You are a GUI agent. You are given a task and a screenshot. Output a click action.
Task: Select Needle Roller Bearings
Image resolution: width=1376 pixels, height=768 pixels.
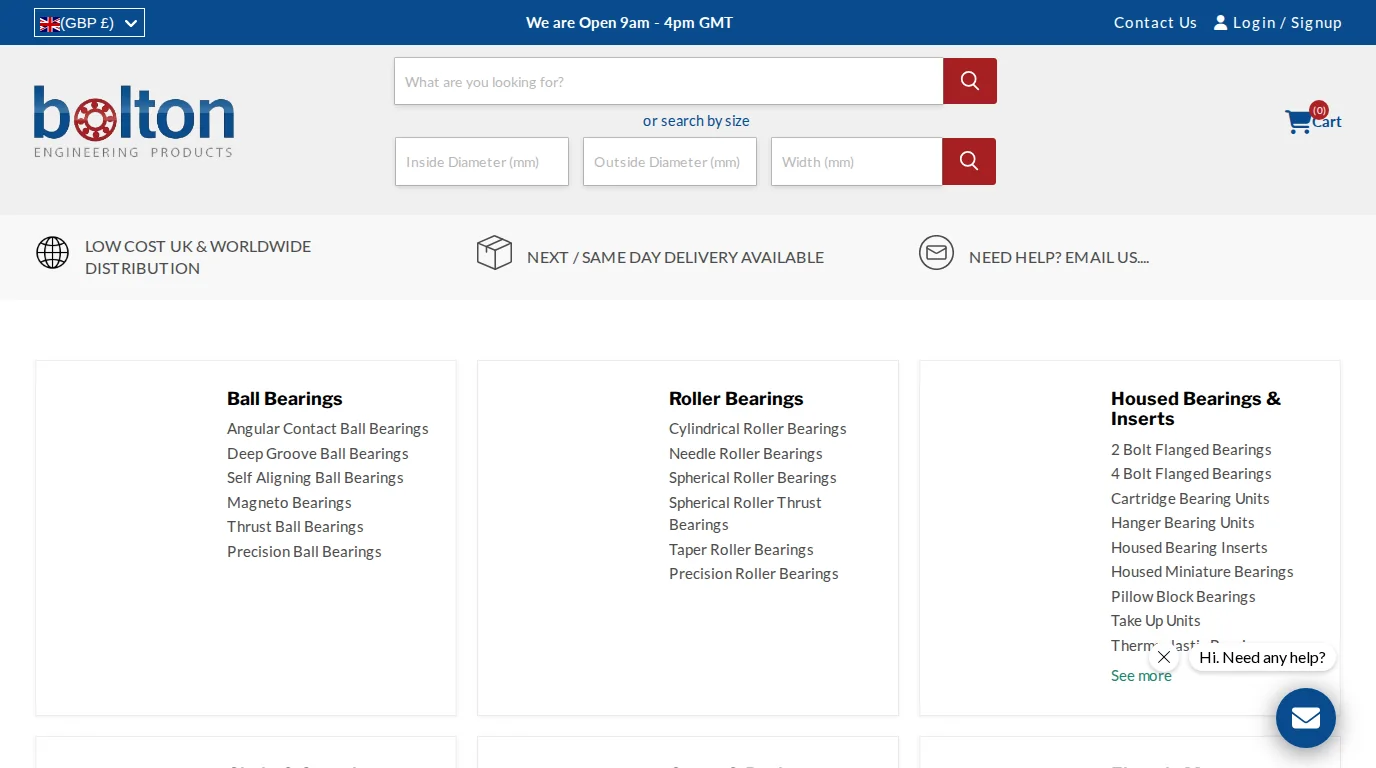click(746, 453)
